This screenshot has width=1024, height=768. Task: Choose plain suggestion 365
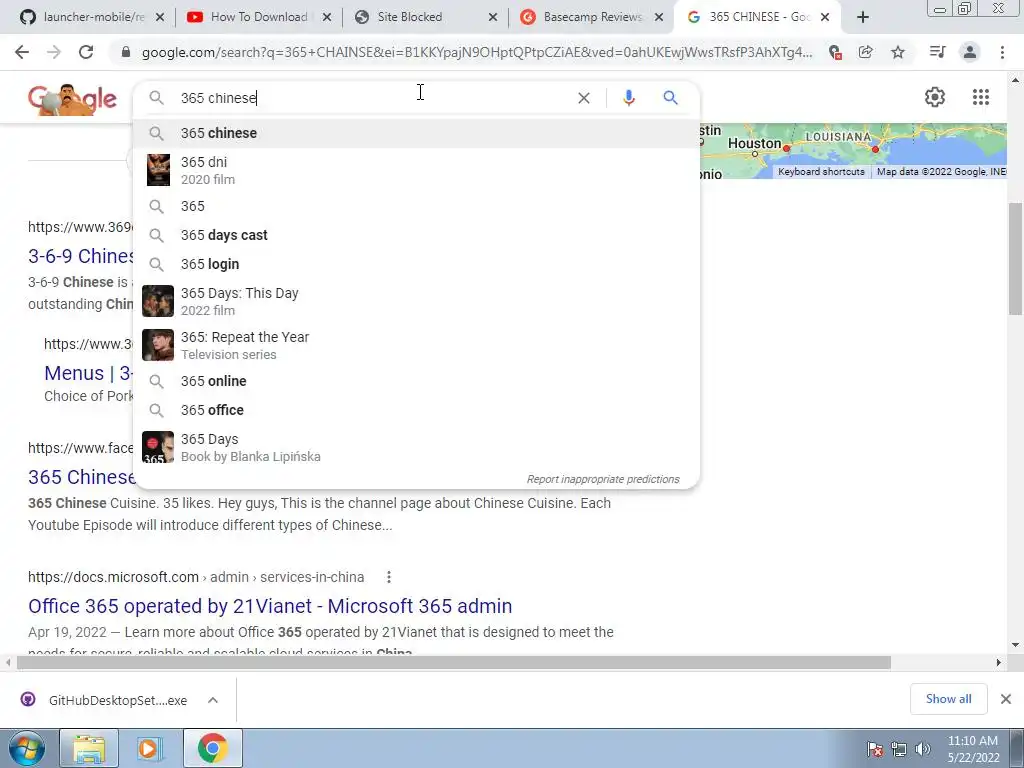tap(416, 206)
